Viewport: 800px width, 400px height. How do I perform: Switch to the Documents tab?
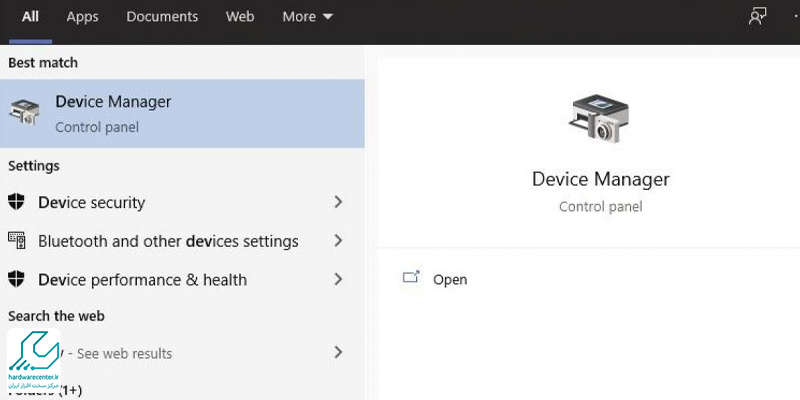(162, 17)
